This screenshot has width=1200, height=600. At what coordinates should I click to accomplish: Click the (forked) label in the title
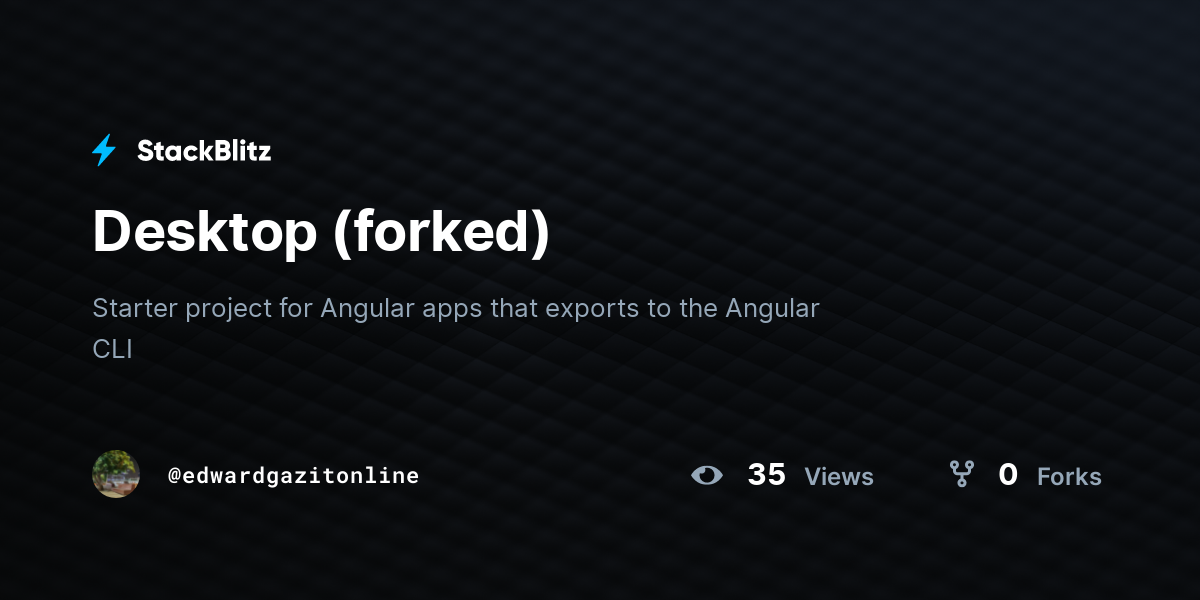441,233
